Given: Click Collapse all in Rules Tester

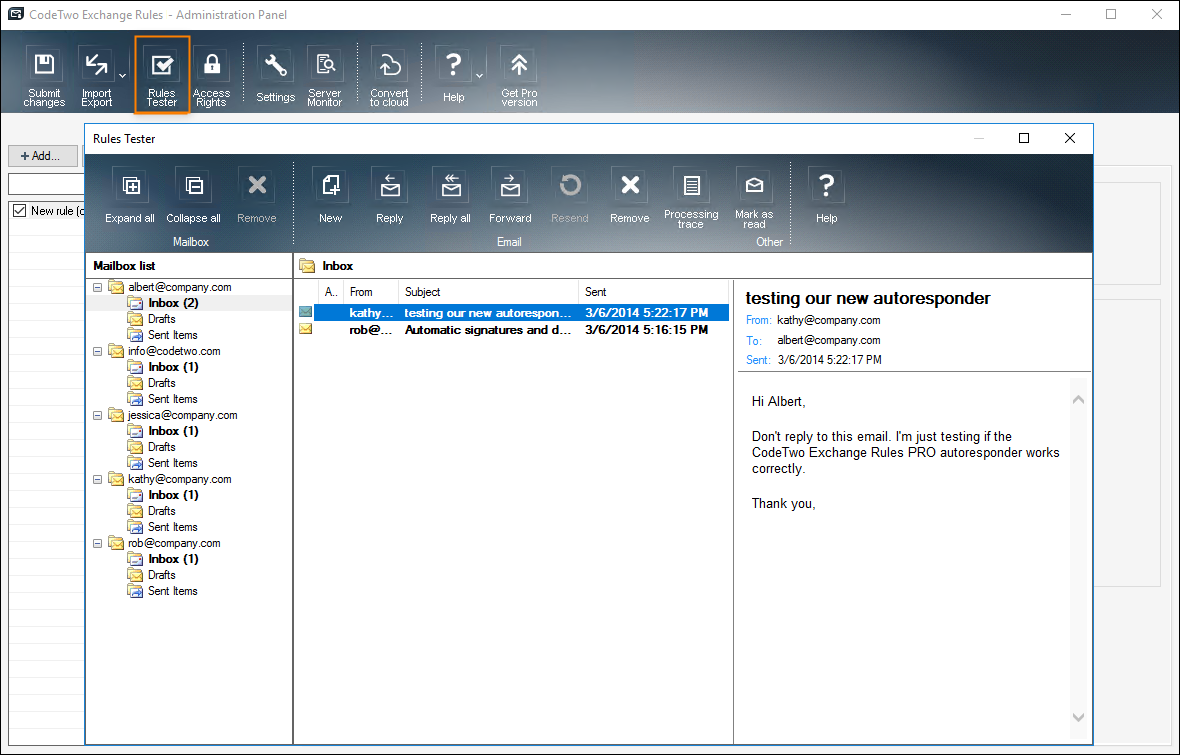Looking at the screenshot, I should (193, 196).
